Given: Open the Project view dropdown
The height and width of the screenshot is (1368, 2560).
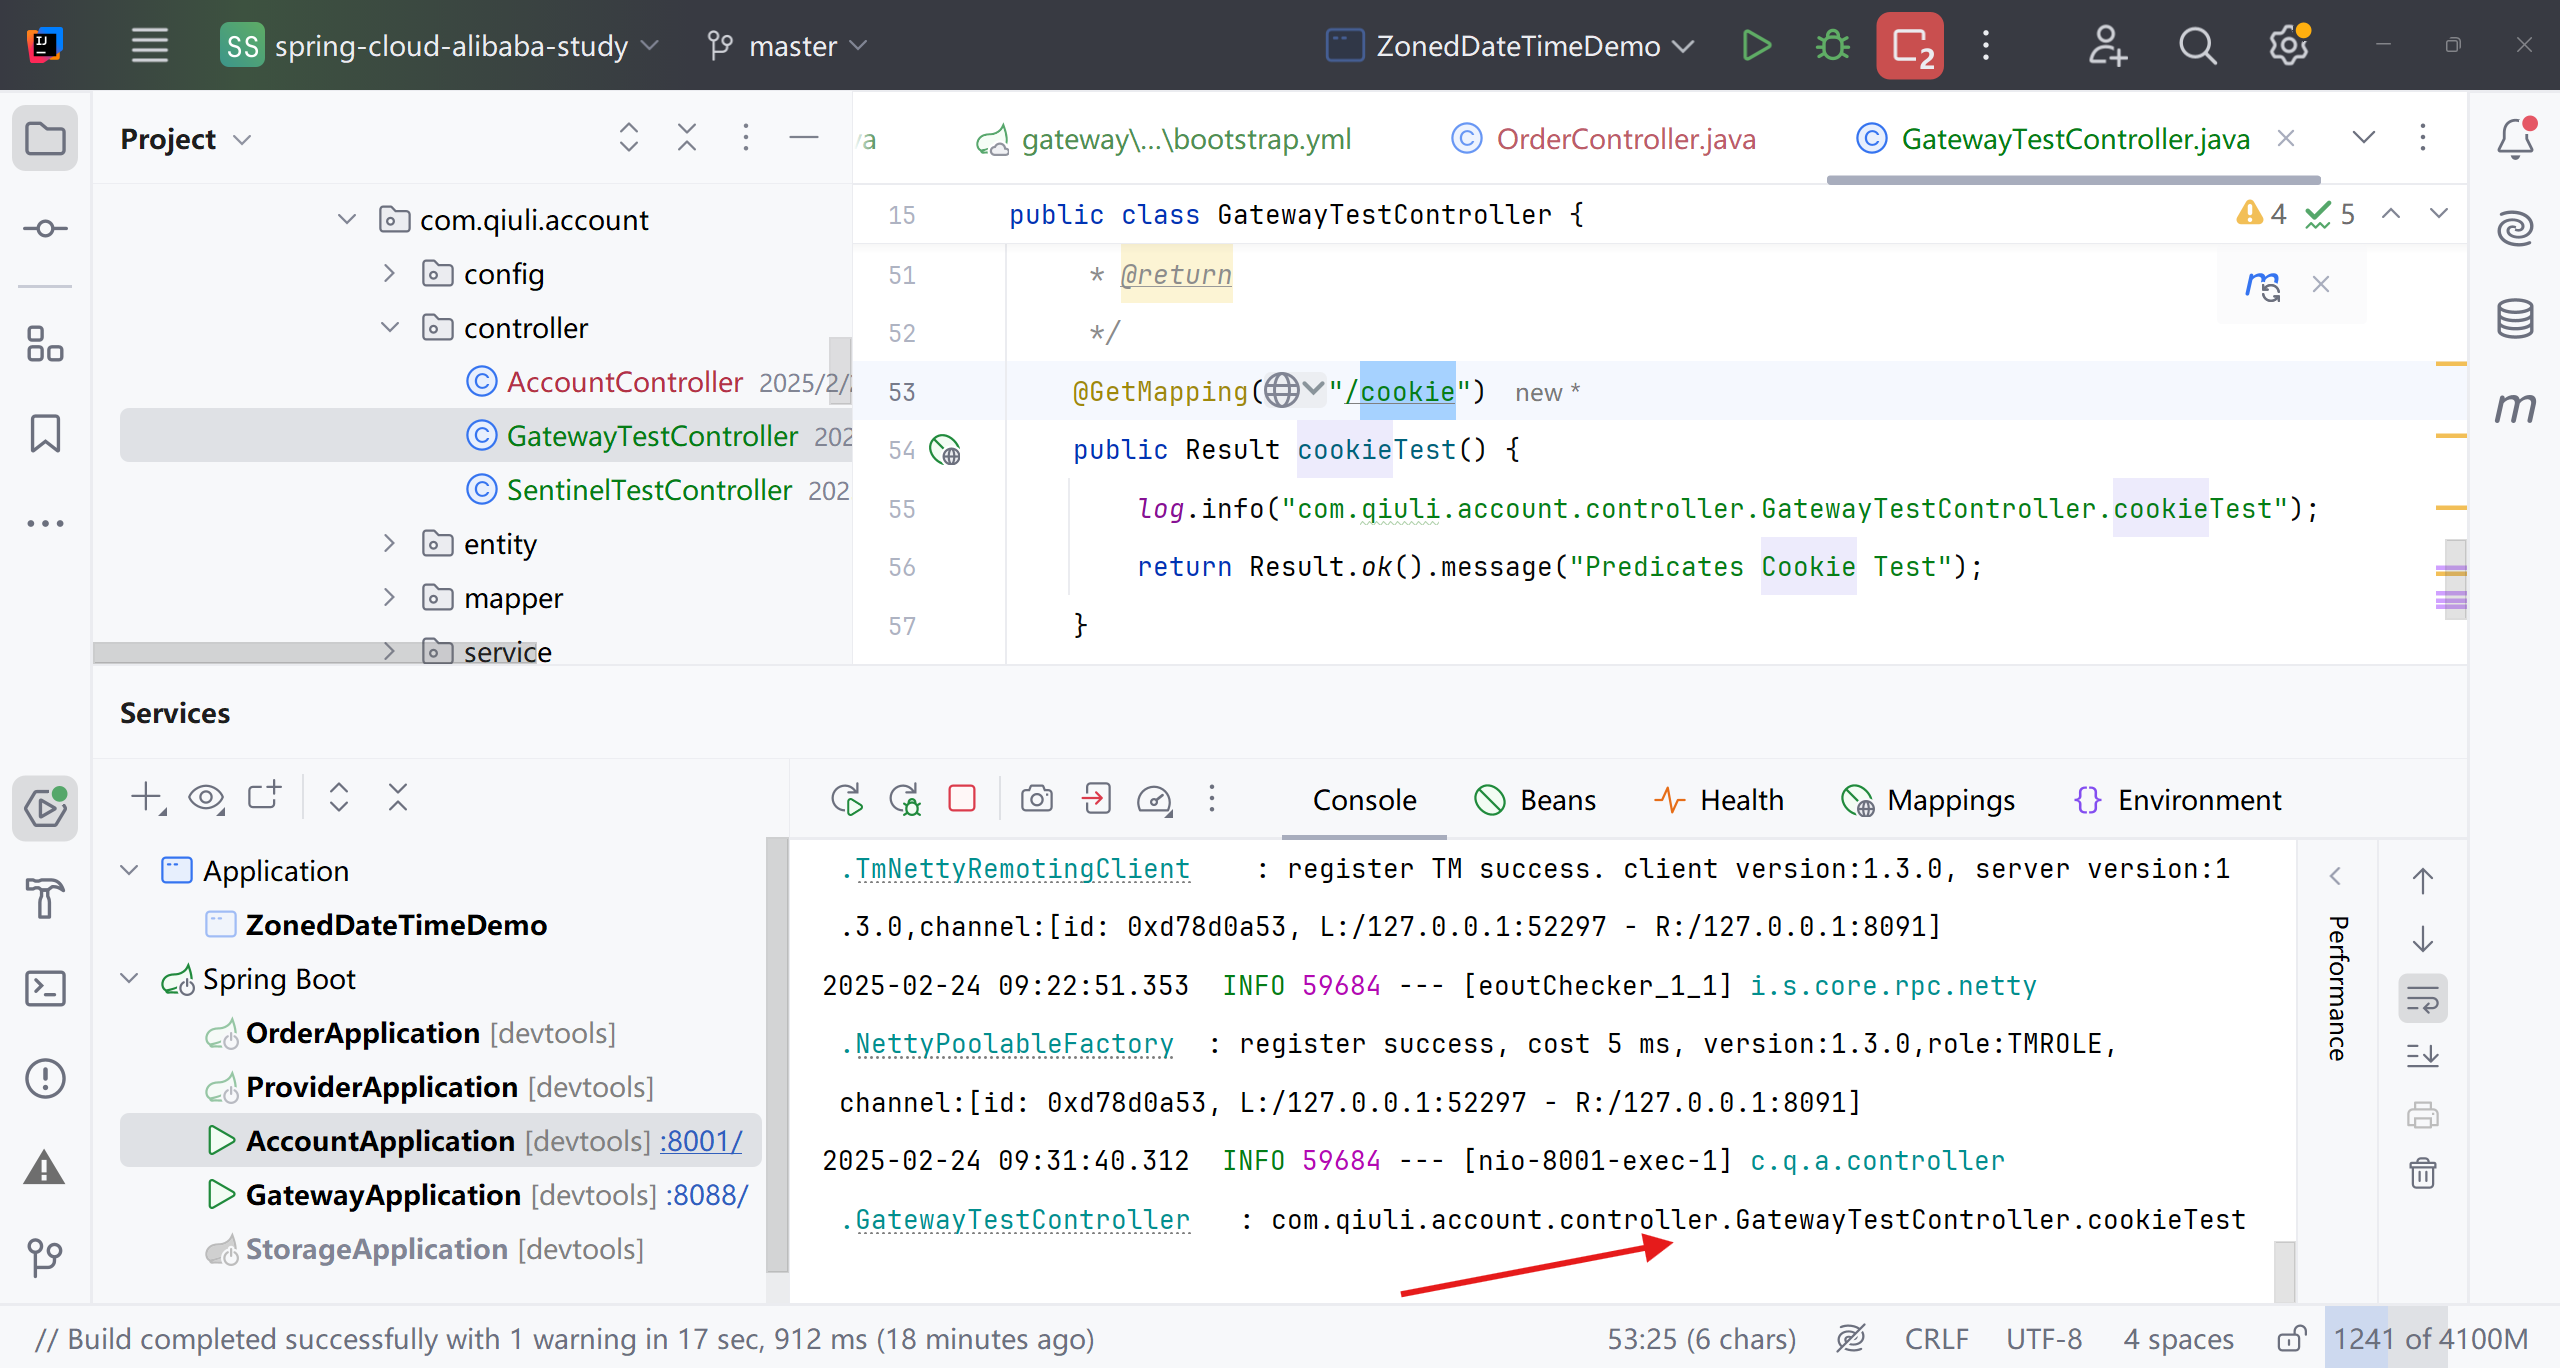Looking at the screenshot, I should (186, 138).
